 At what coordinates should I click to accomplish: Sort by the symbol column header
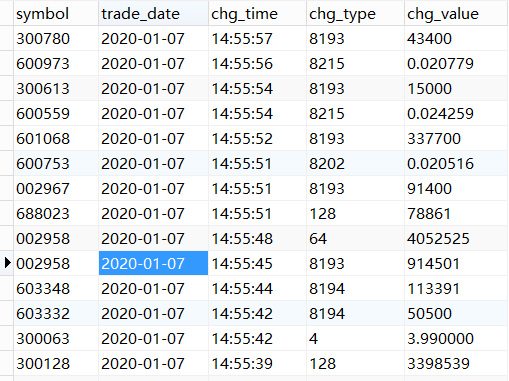(x=56, y=14)
